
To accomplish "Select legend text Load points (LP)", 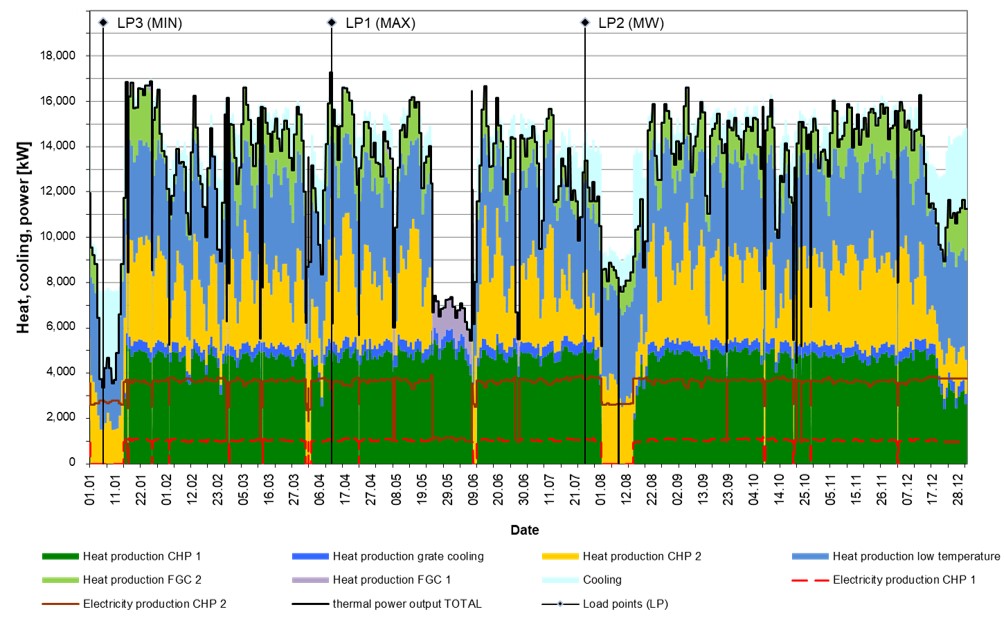I will (626, 604).
